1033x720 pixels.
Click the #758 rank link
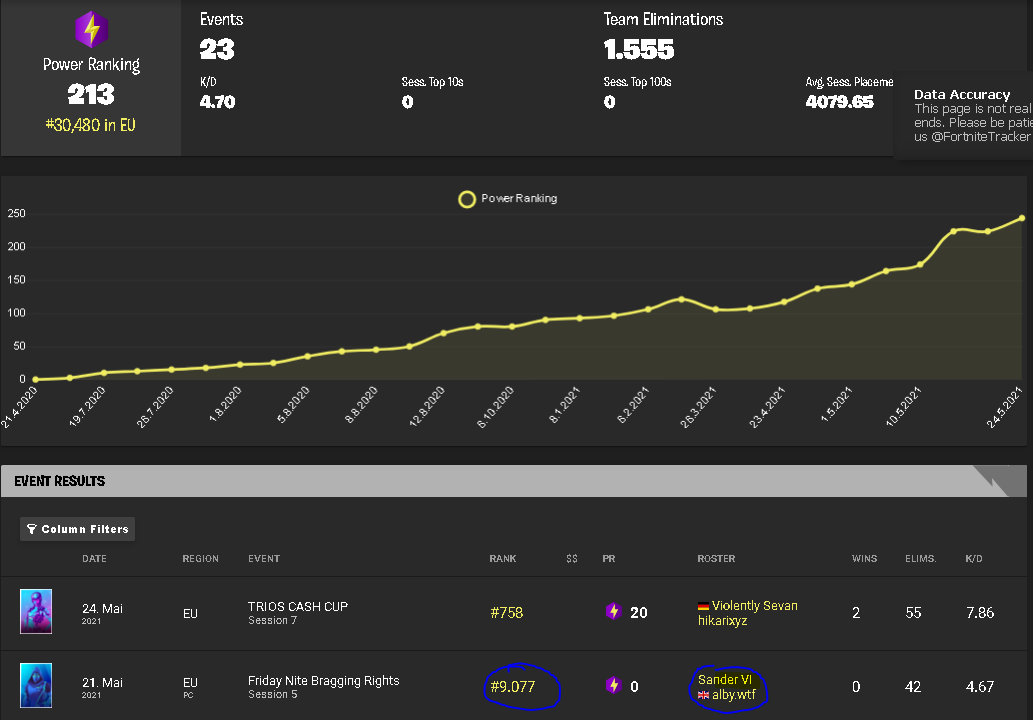pos(507,613)
